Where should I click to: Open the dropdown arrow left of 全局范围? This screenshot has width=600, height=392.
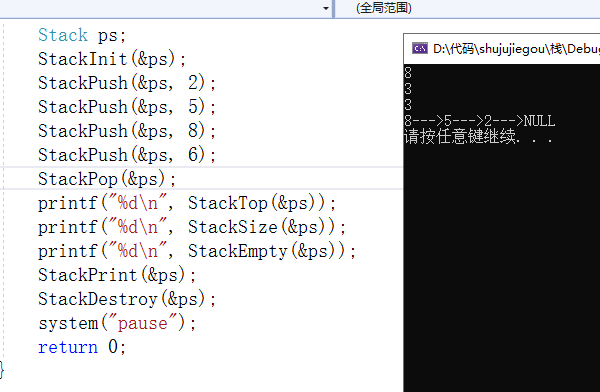(326, 8)
